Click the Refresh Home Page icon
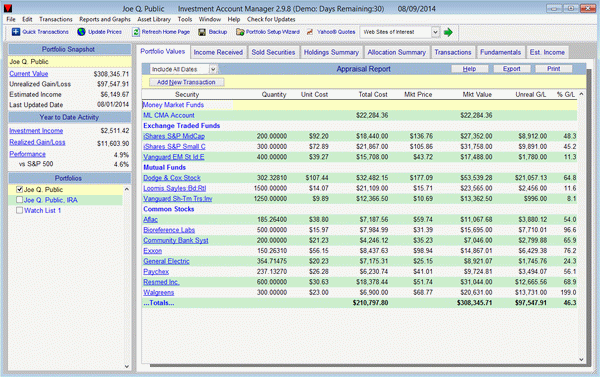 [x=136, y=32]
